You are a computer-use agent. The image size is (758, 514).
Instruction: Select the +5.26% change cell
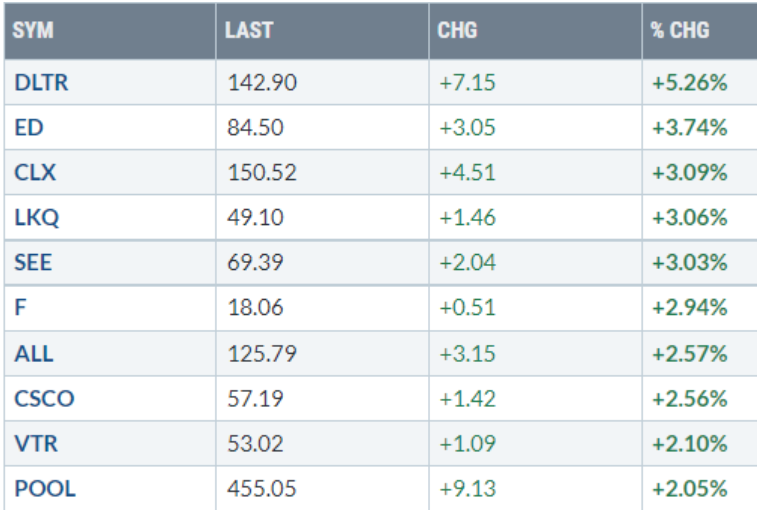coord(688,84)
